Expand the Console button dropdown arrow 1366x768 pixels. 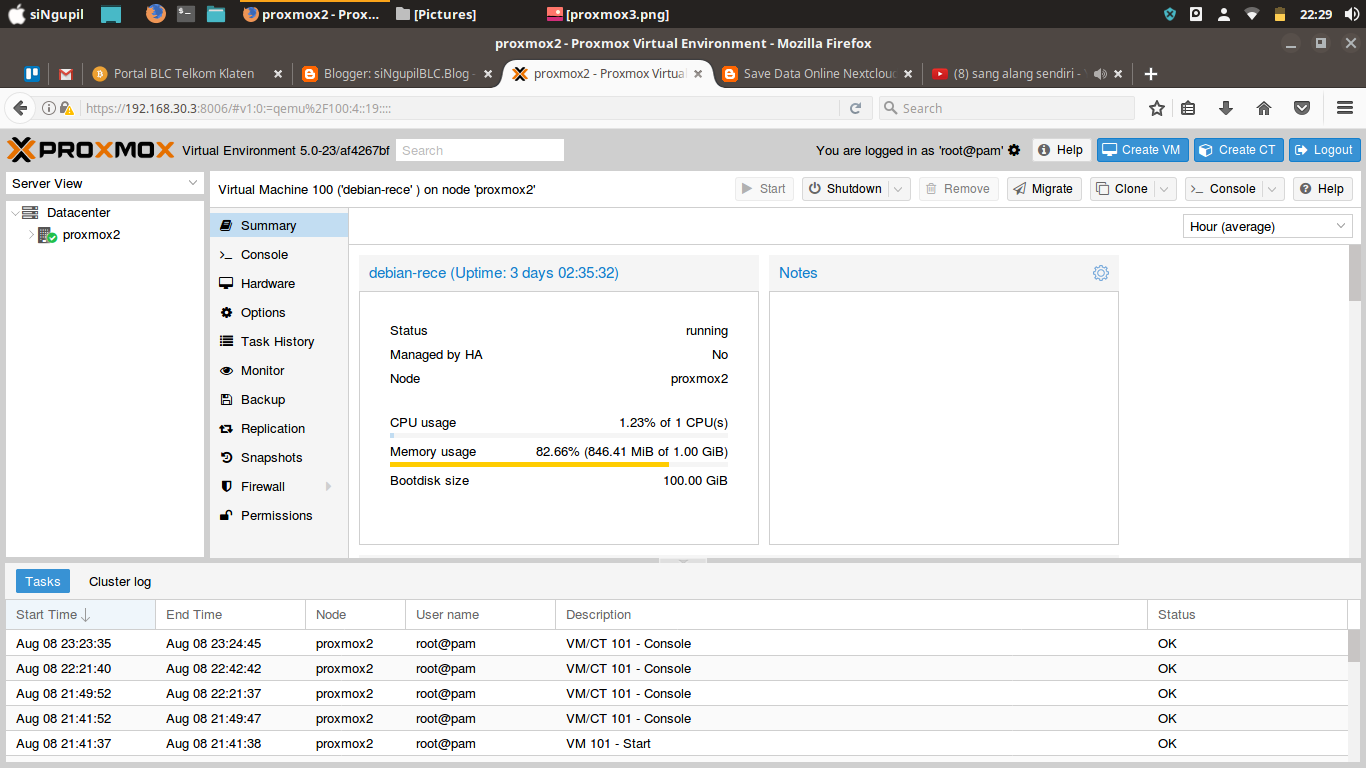coord(1272,189)
